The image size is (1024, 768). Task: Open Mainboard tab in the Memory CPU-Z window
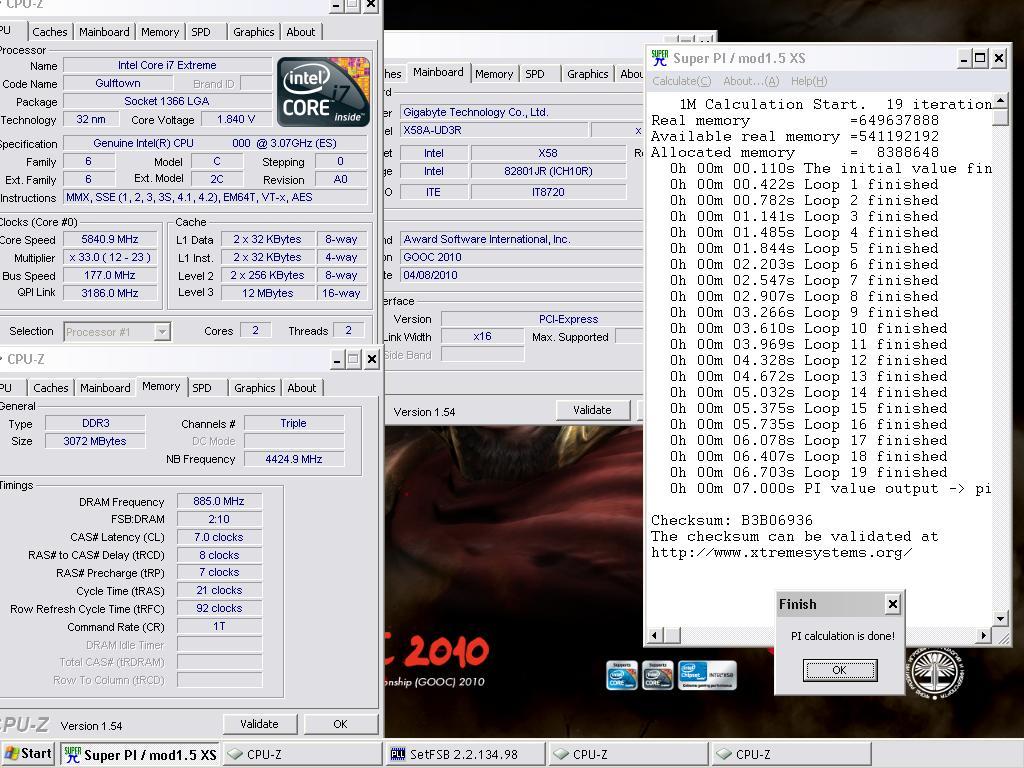pyautogui.click(x=105, y=388)
